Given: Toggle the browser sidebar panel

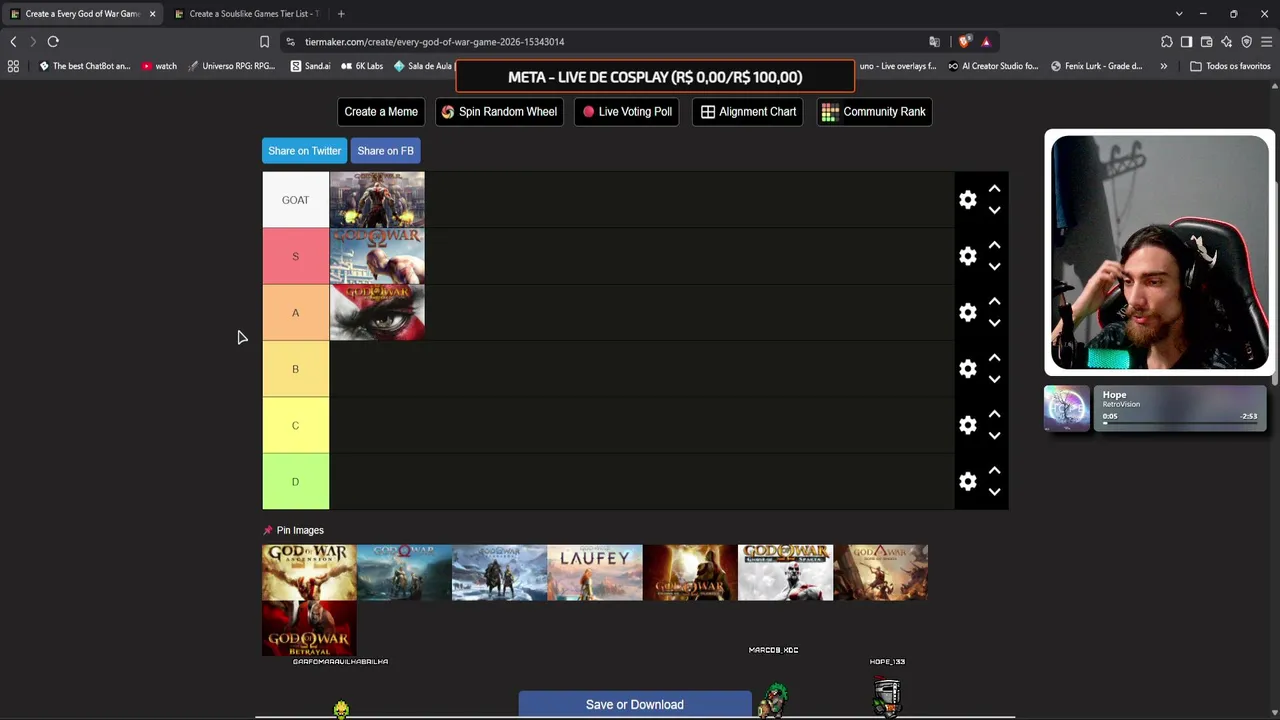Looking at the screenshot, I should click(x=1186, y=42).
